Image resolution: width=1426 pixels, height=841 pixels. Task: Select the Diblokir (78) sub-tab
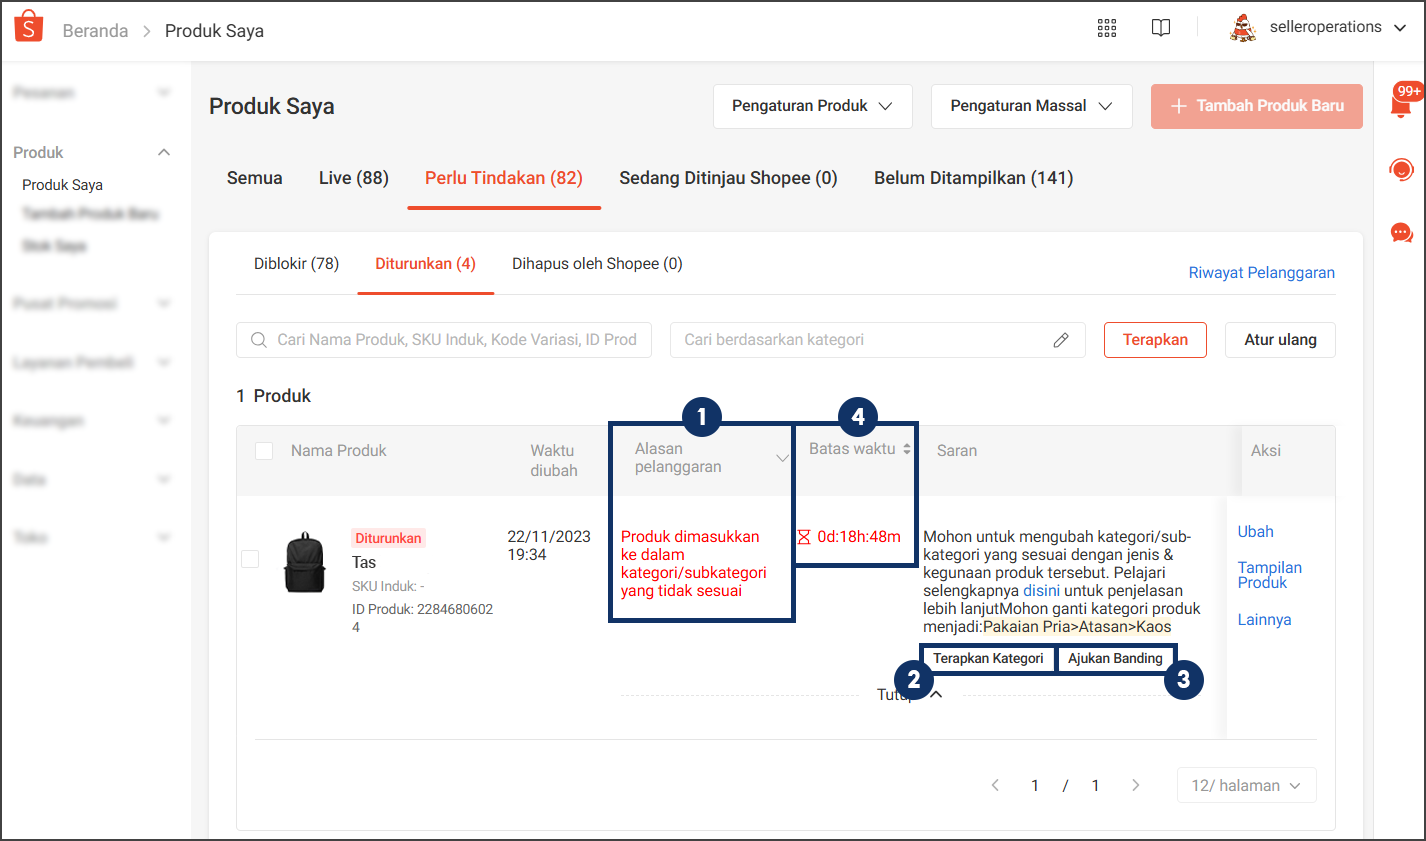[296, 264]
